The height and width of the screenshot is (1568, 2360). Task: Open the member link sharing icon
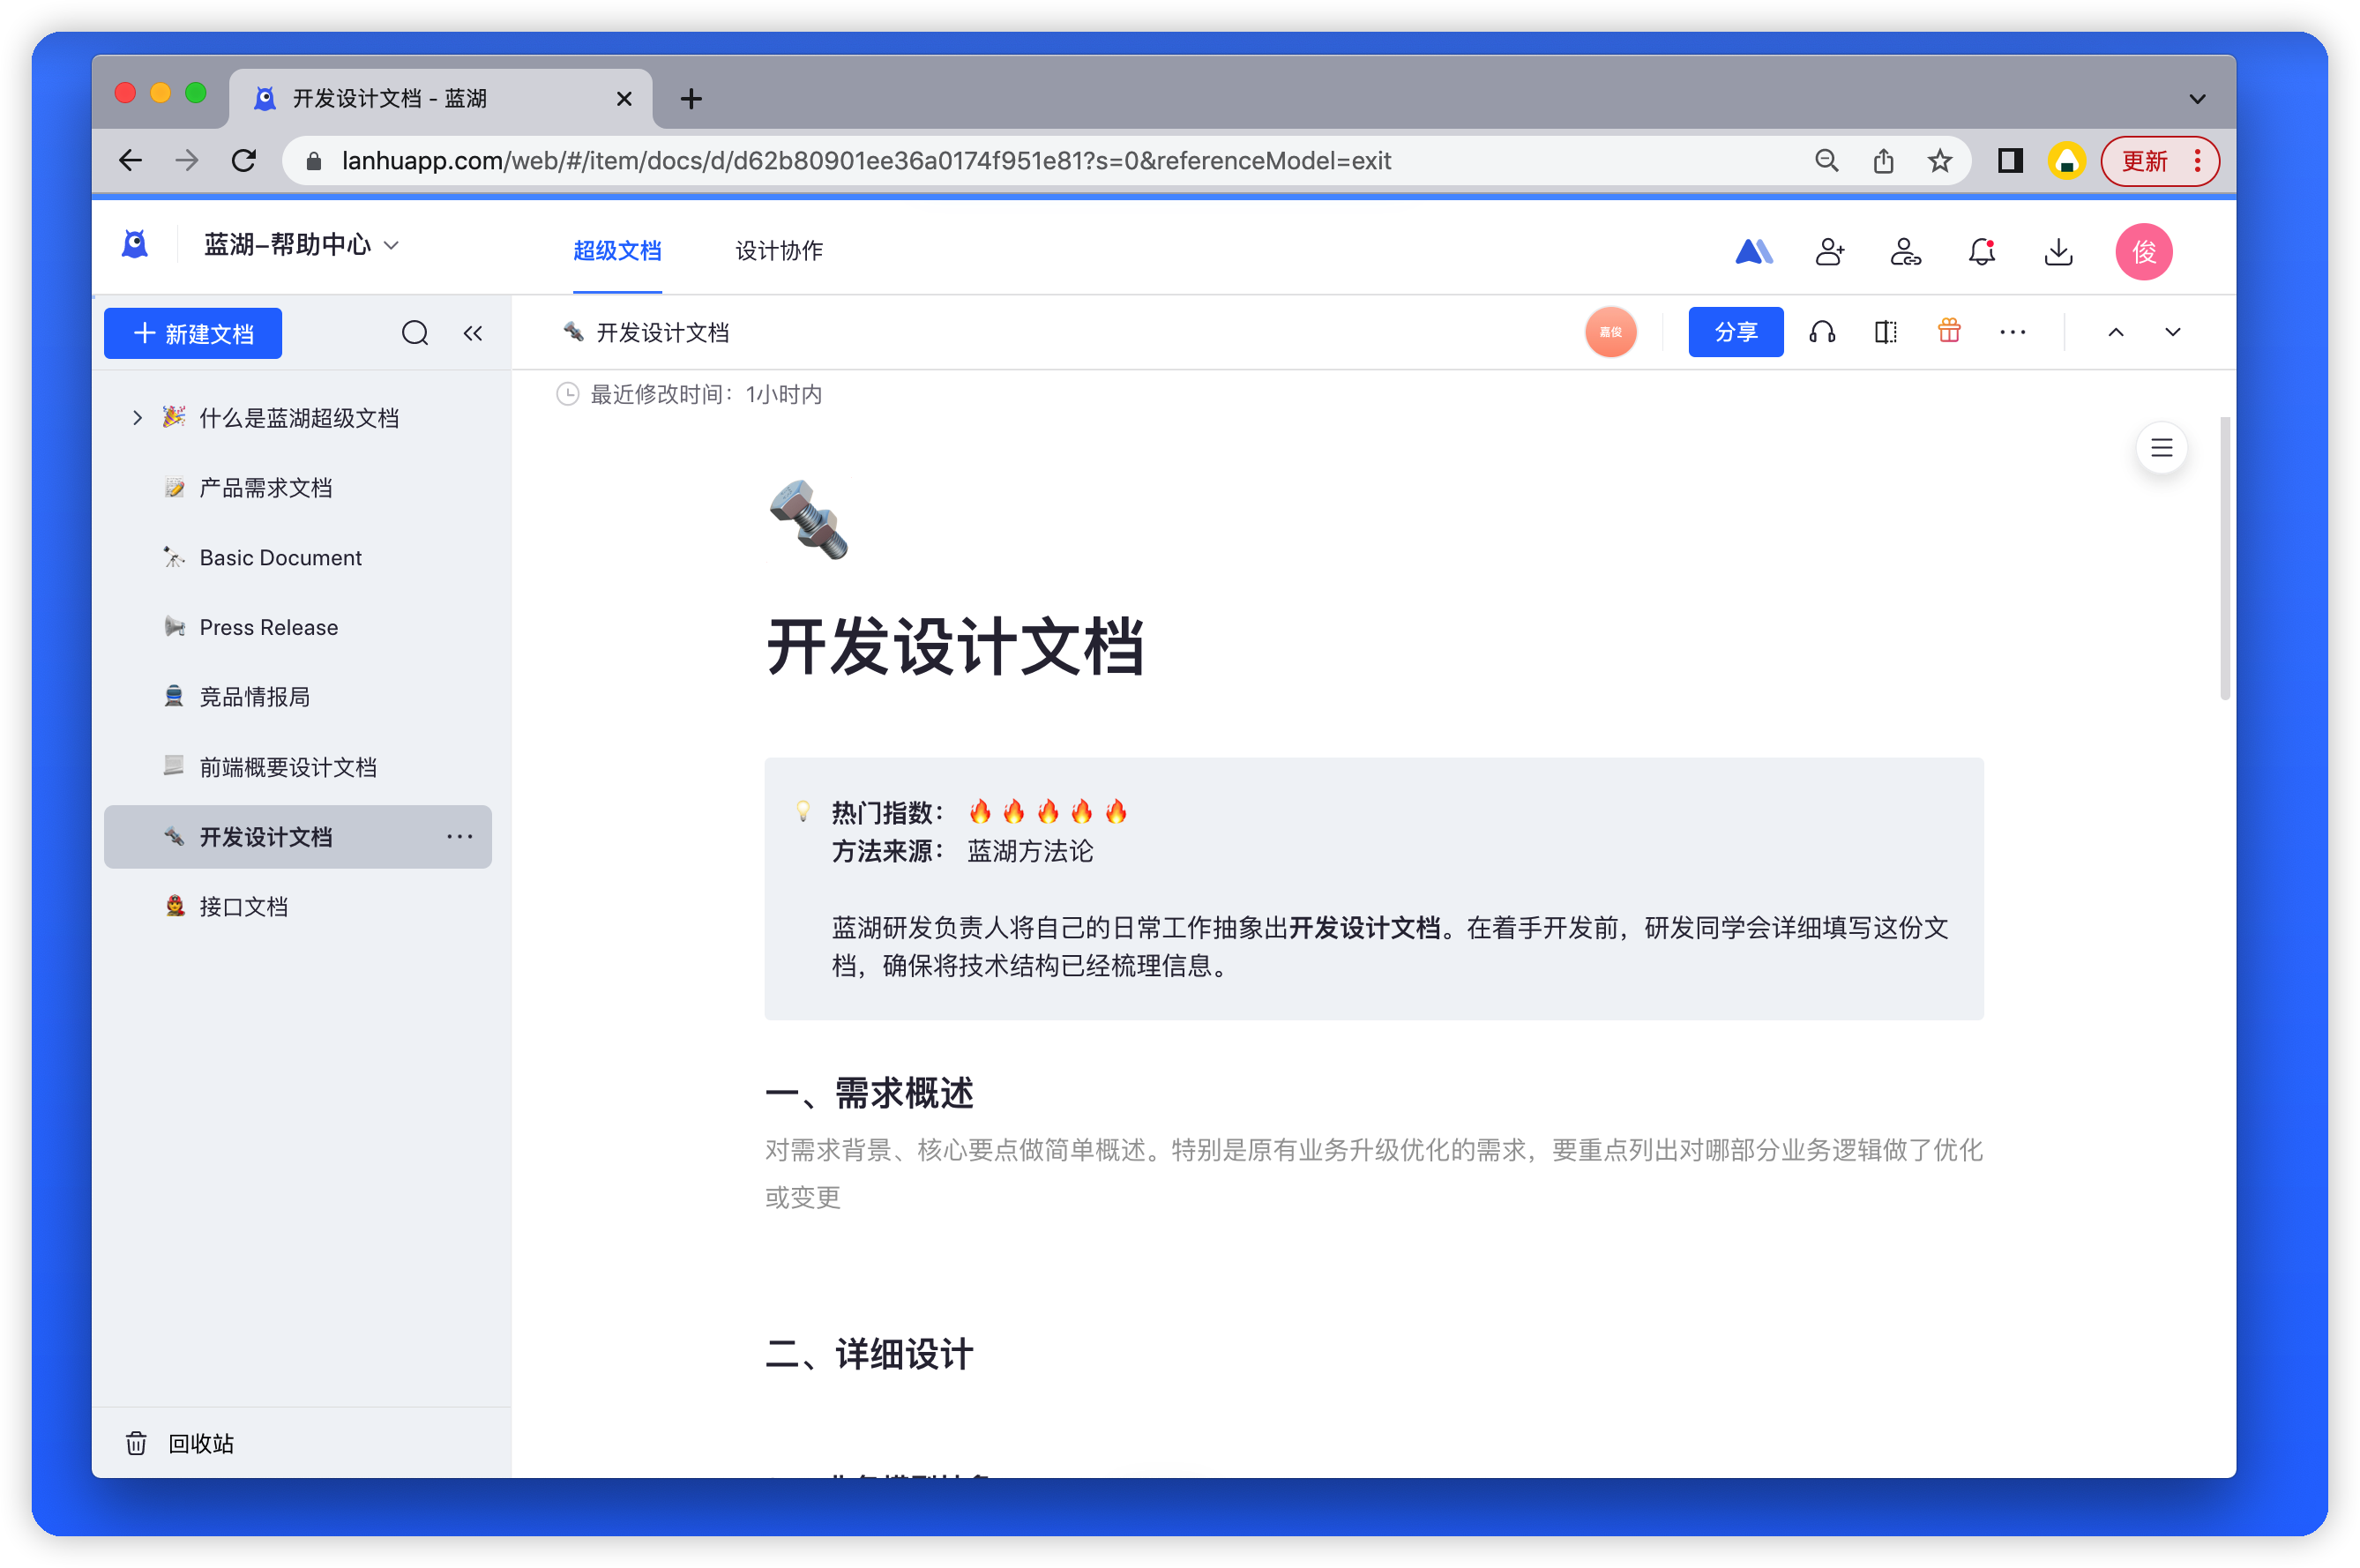tap(1905, 251)
